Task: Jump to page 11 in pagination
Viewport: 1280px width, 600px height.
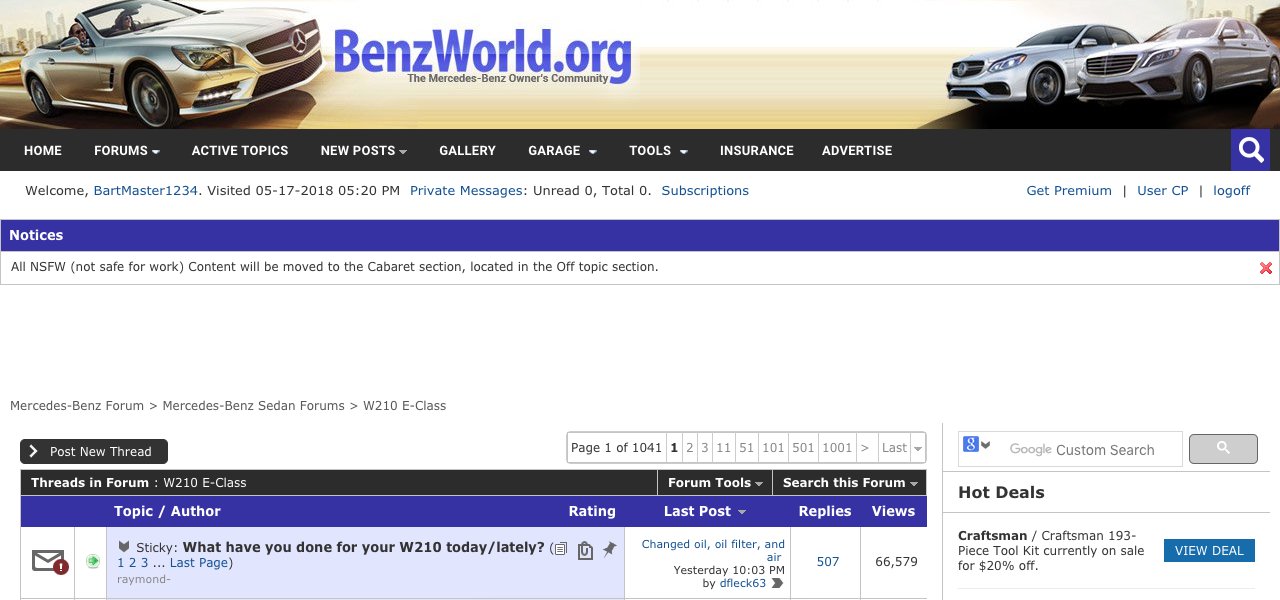Action: (723, 447)
